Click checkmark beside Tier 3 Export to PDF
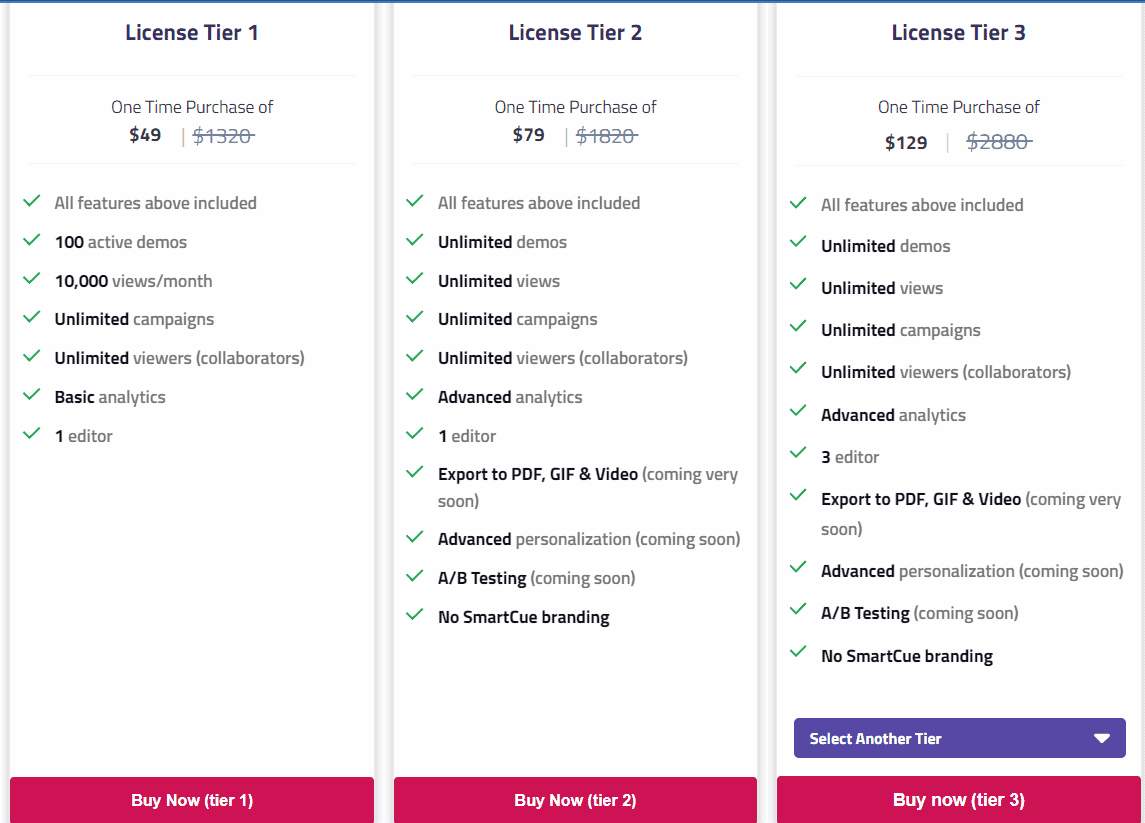Viewport: 1145px width, 823px height. pyautogui.click(x=798, y=497)
